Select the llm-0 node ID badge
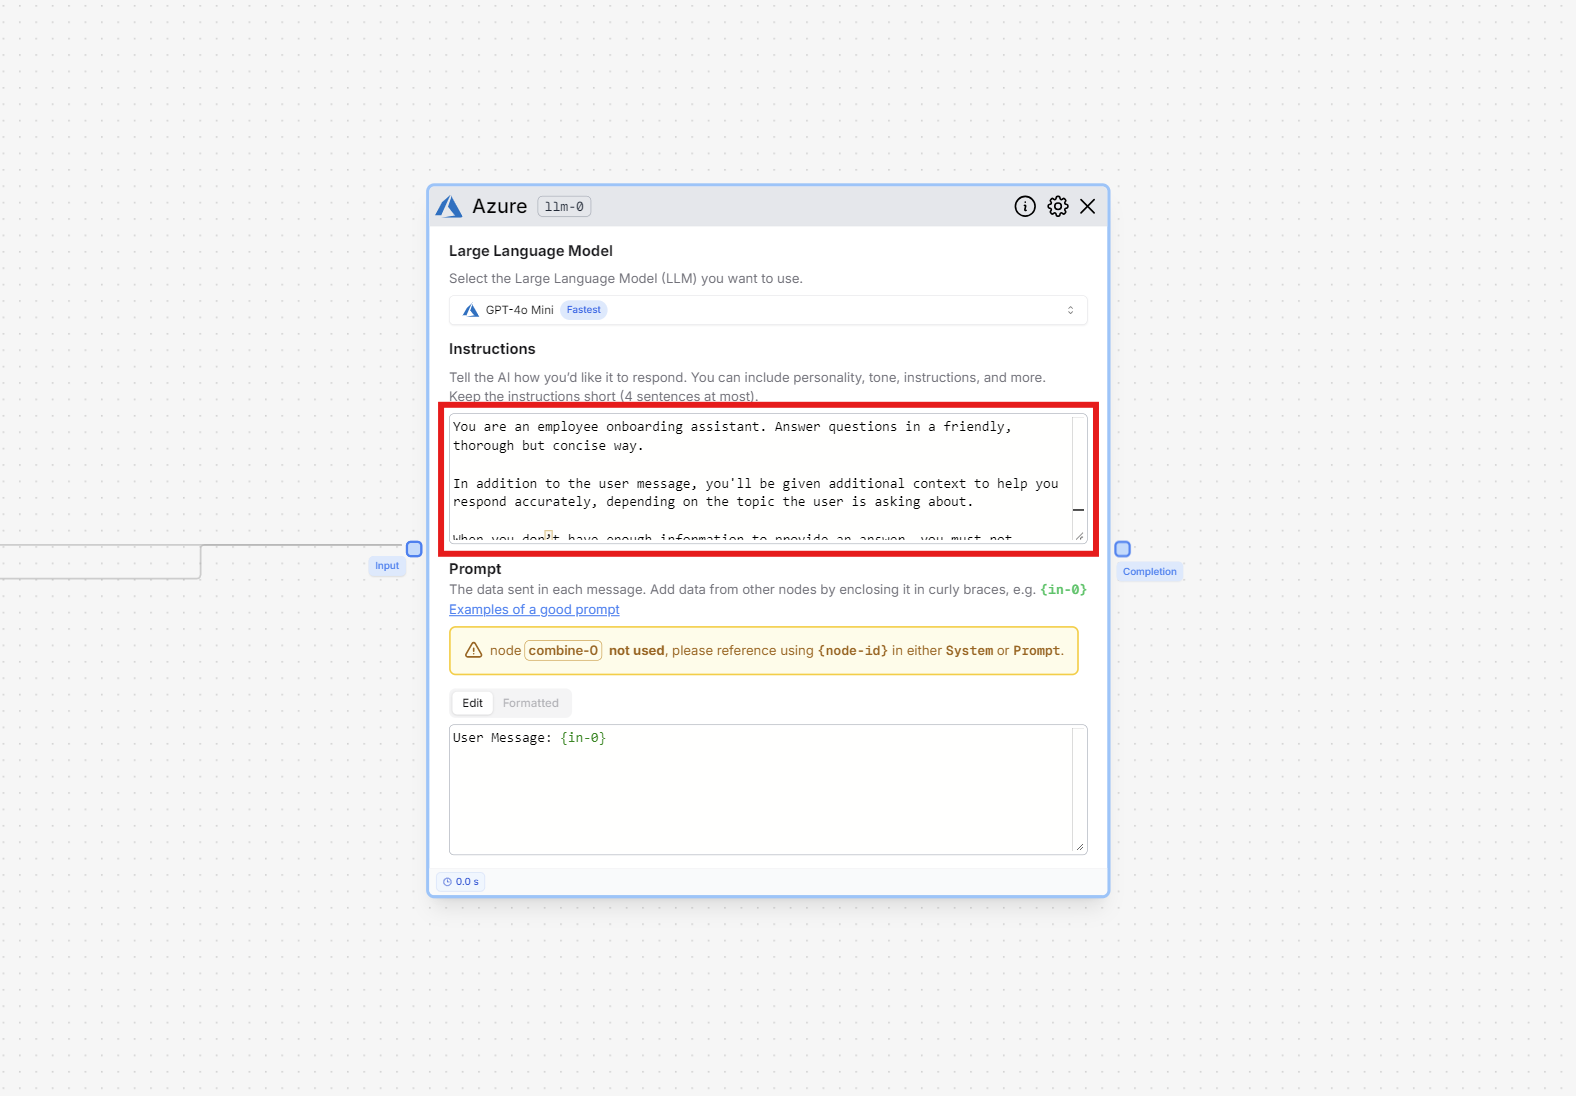 click(x=564, y=207)
